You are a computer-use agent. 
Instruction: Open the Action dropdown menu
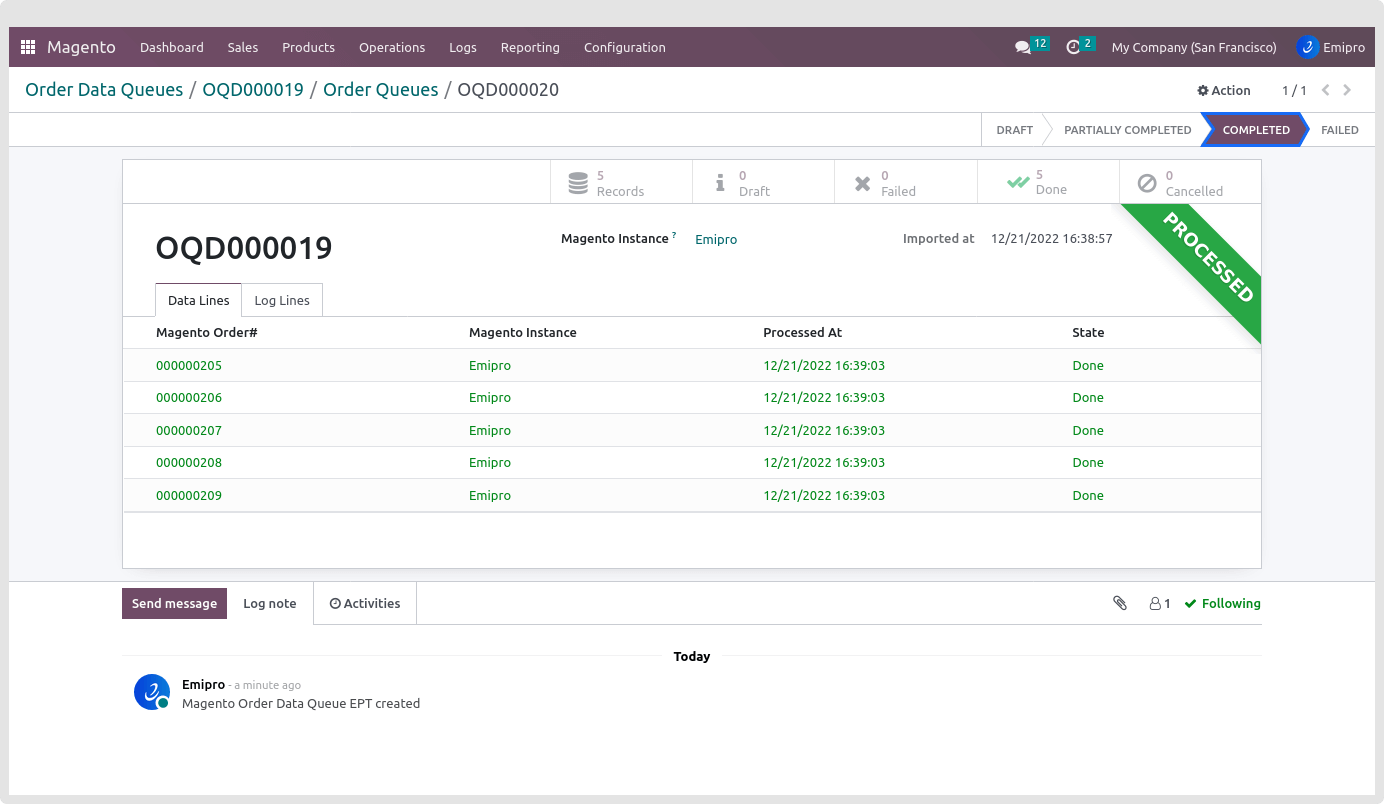click(1224, 90)
